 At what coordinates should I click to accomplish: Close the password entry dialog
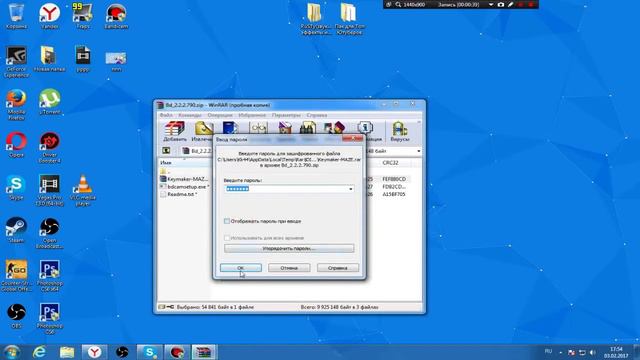pos(353,139)
